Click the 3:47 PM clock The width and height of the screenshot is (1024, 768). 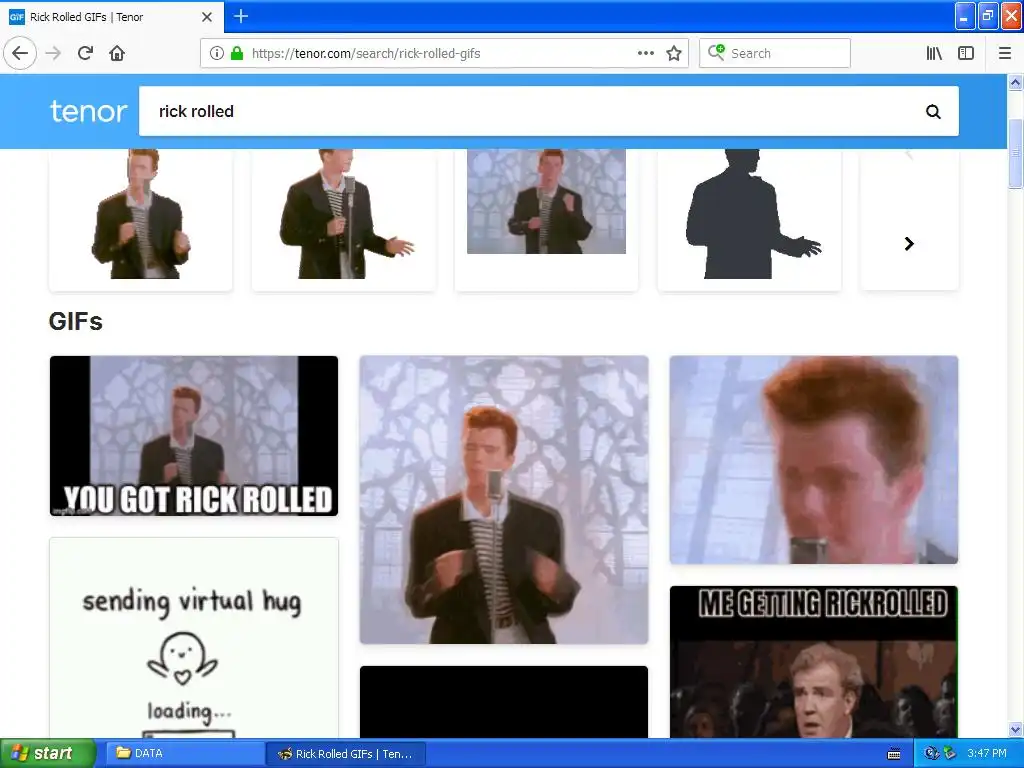click(x=987, y=753)
